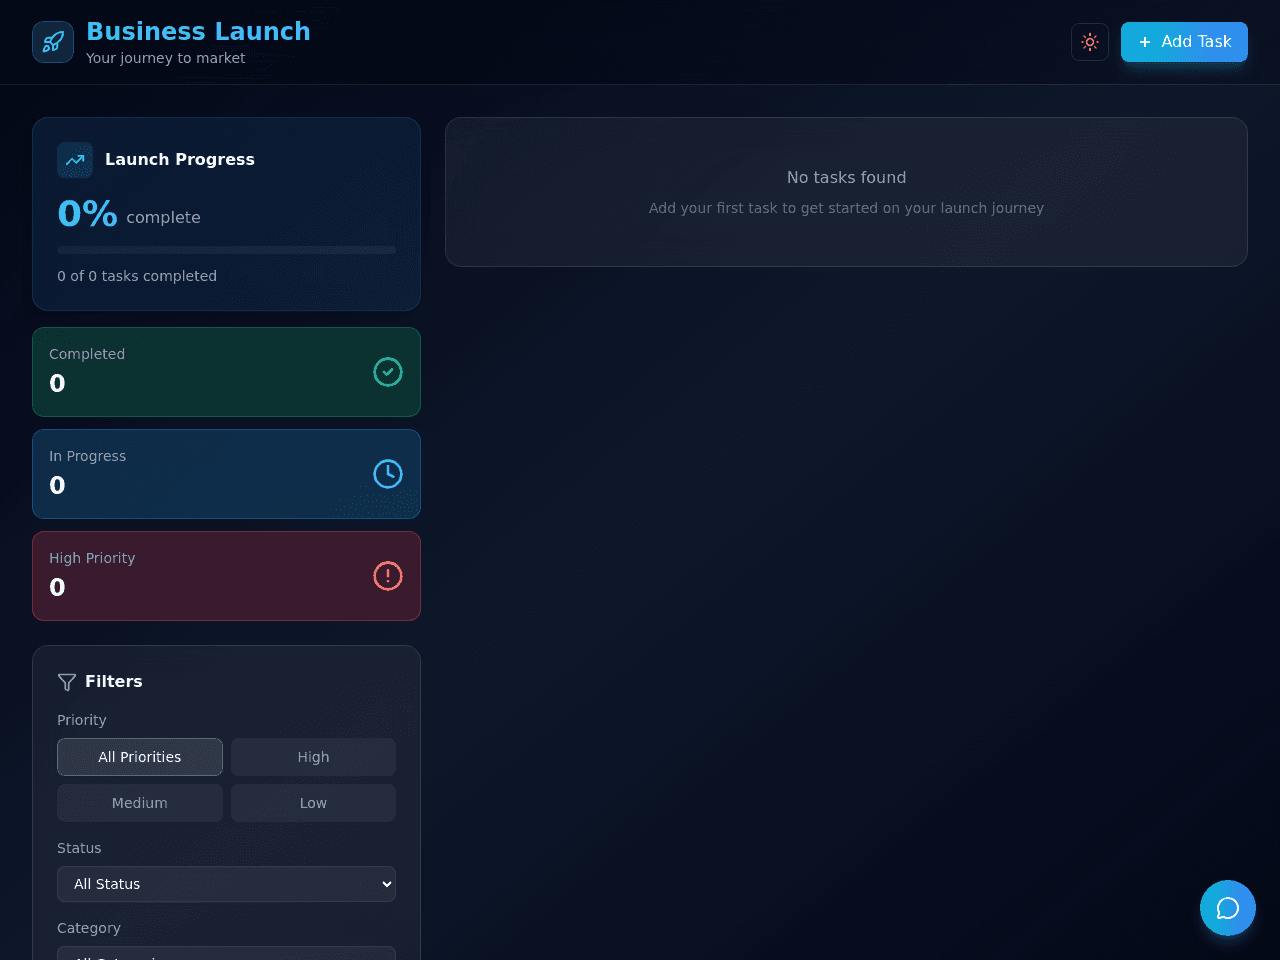Filter by High priority
This screenshot has width=1280, height=960.
(313, 757)
